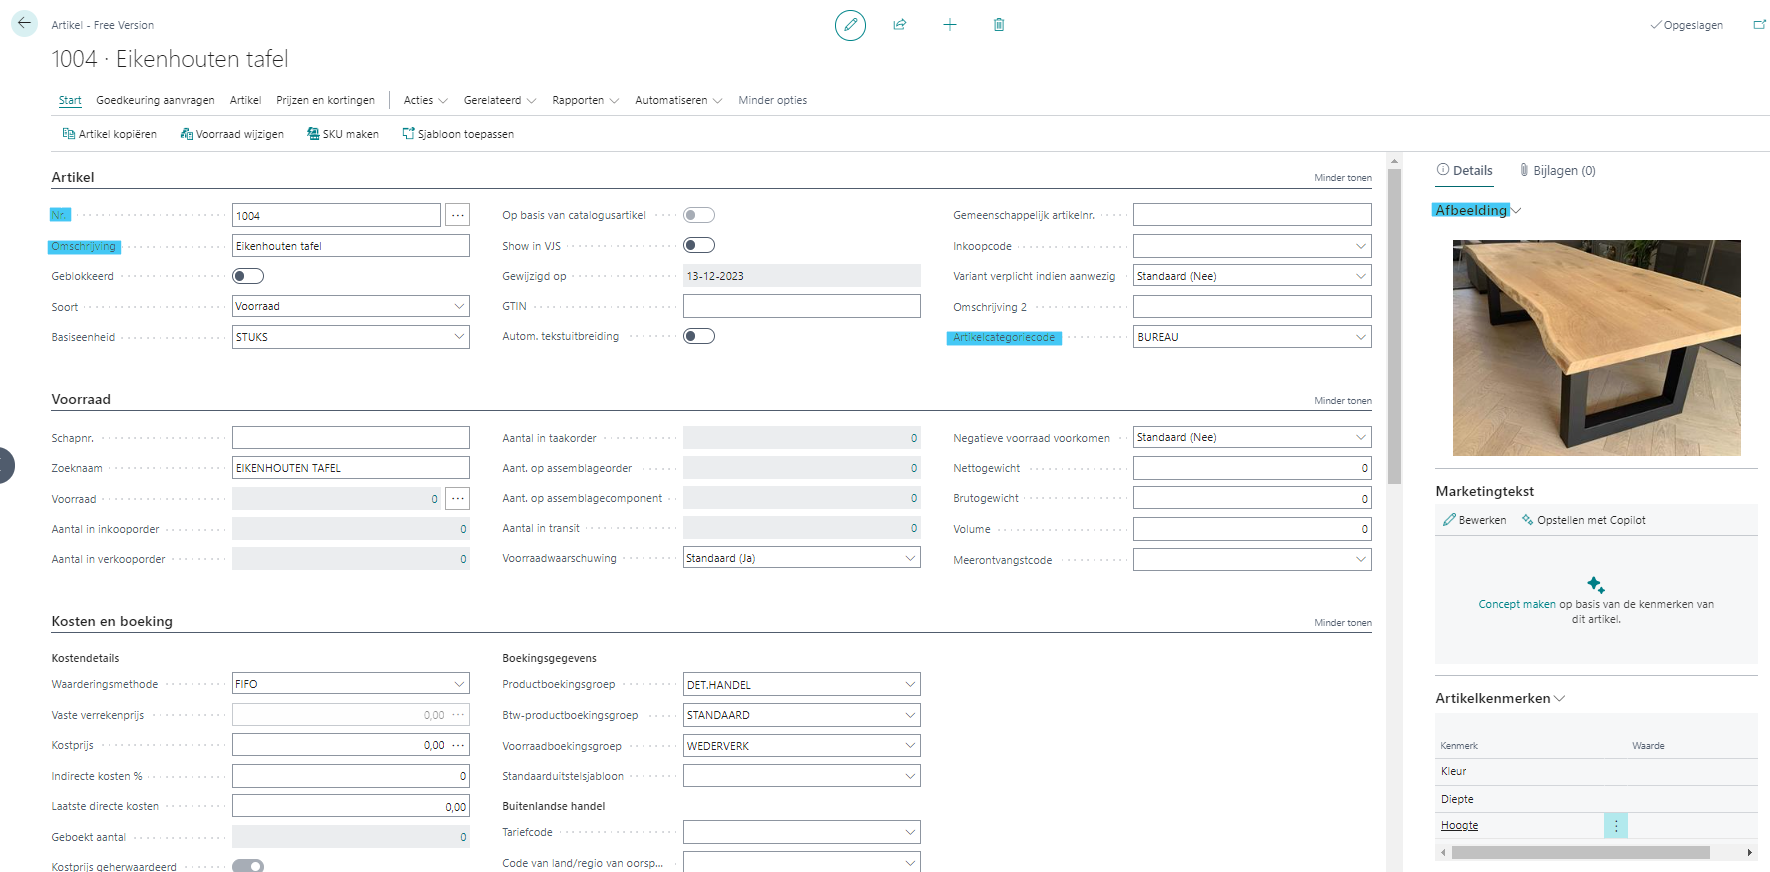
Task: Click Opstellen met Copilot button
Action: (x=1584, y=520)
